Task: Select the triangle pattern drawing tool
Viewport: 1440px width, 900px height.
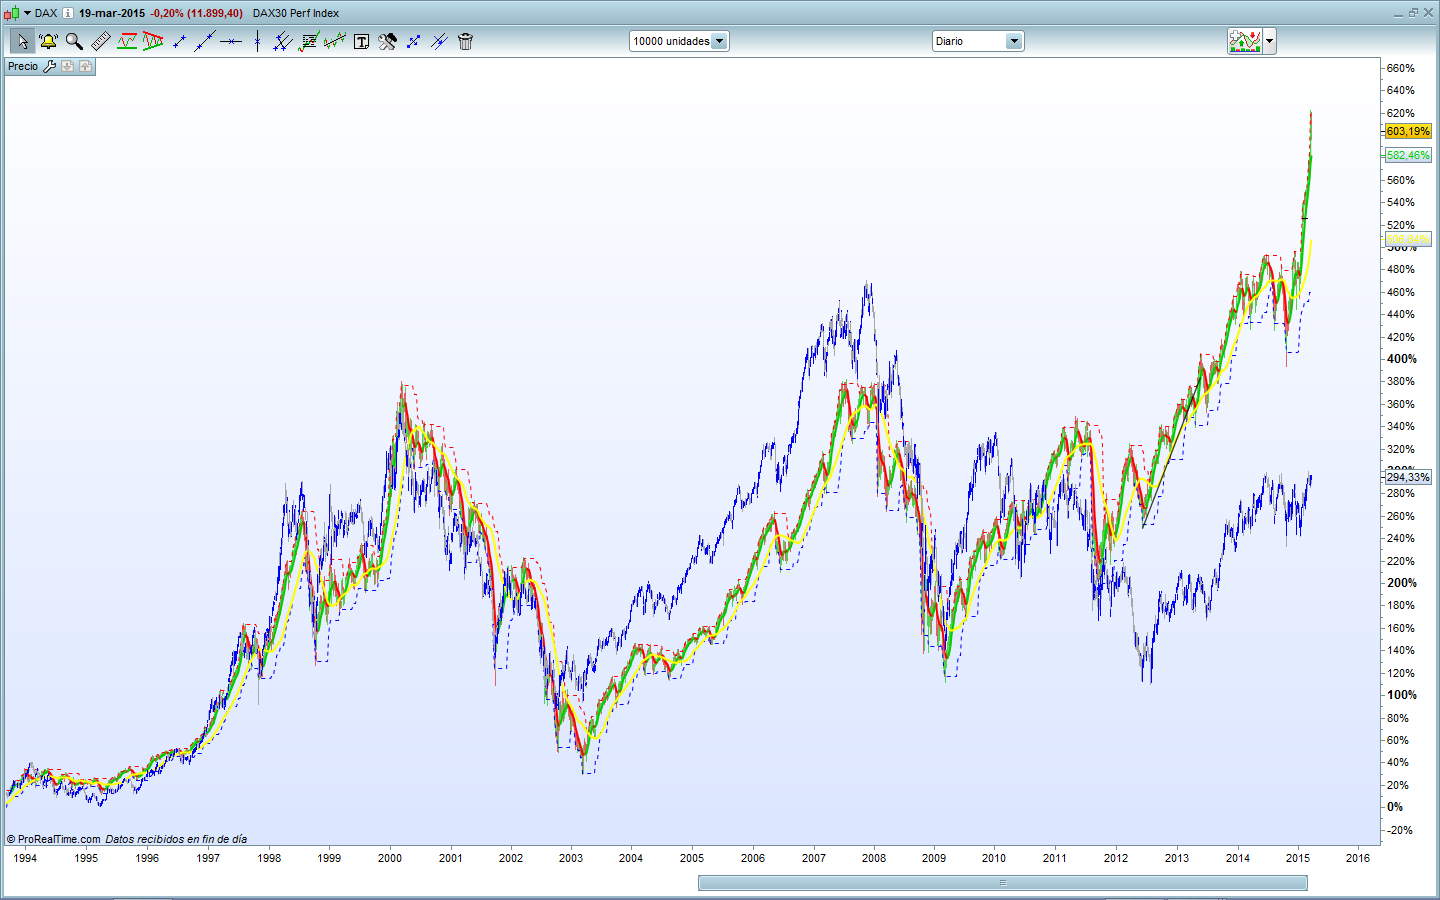Action: pos(153,41)
